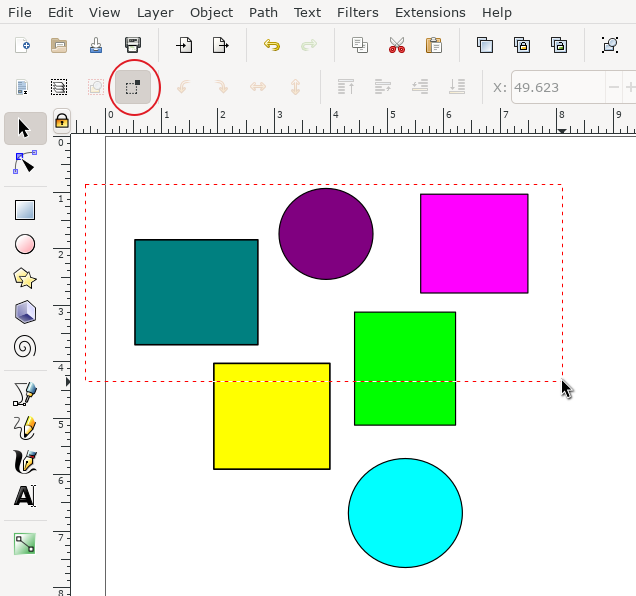Click the vertical ruler
Screen dimensions: 636x596
[62, 365]
